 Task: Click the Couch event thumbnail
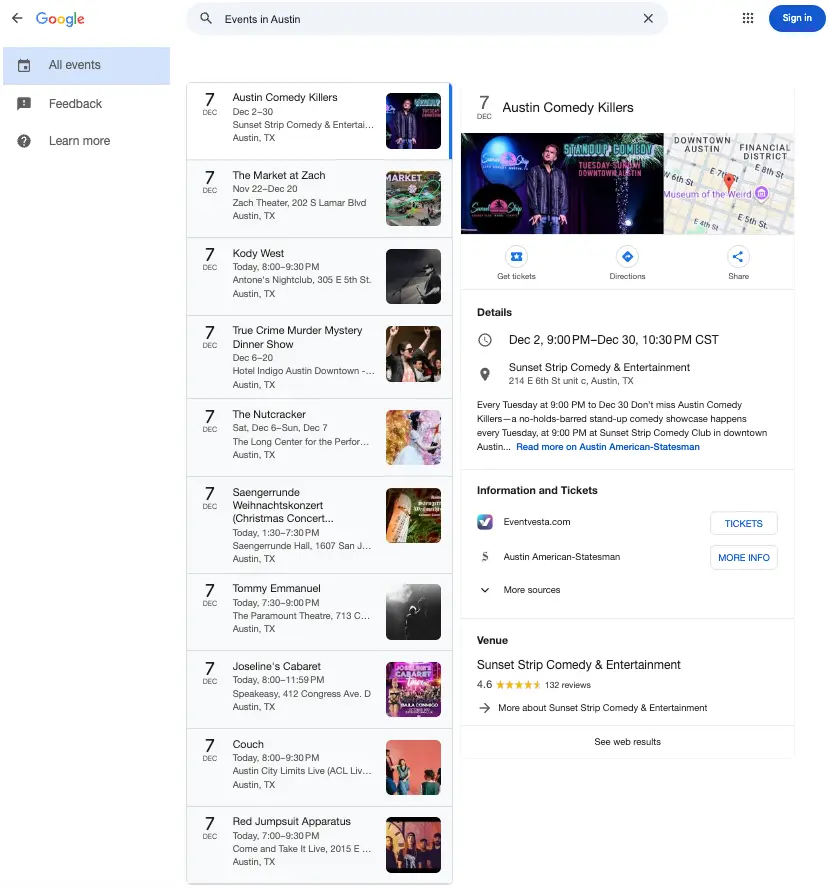click(x=413, y=768)
